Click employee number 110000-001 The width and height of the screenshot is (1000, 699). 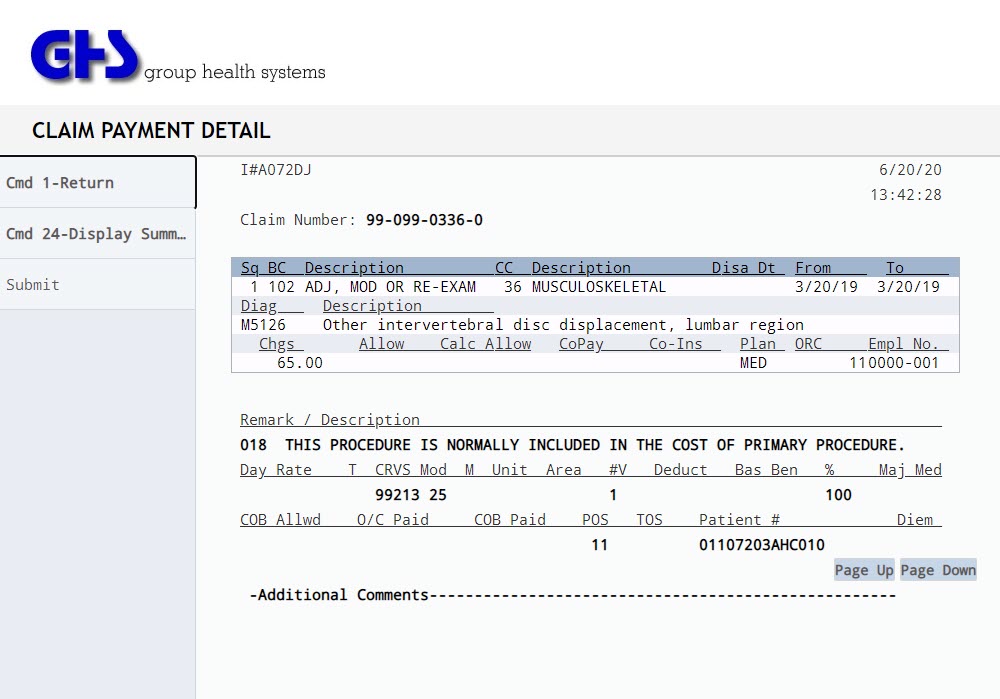[x=894, y=363]
